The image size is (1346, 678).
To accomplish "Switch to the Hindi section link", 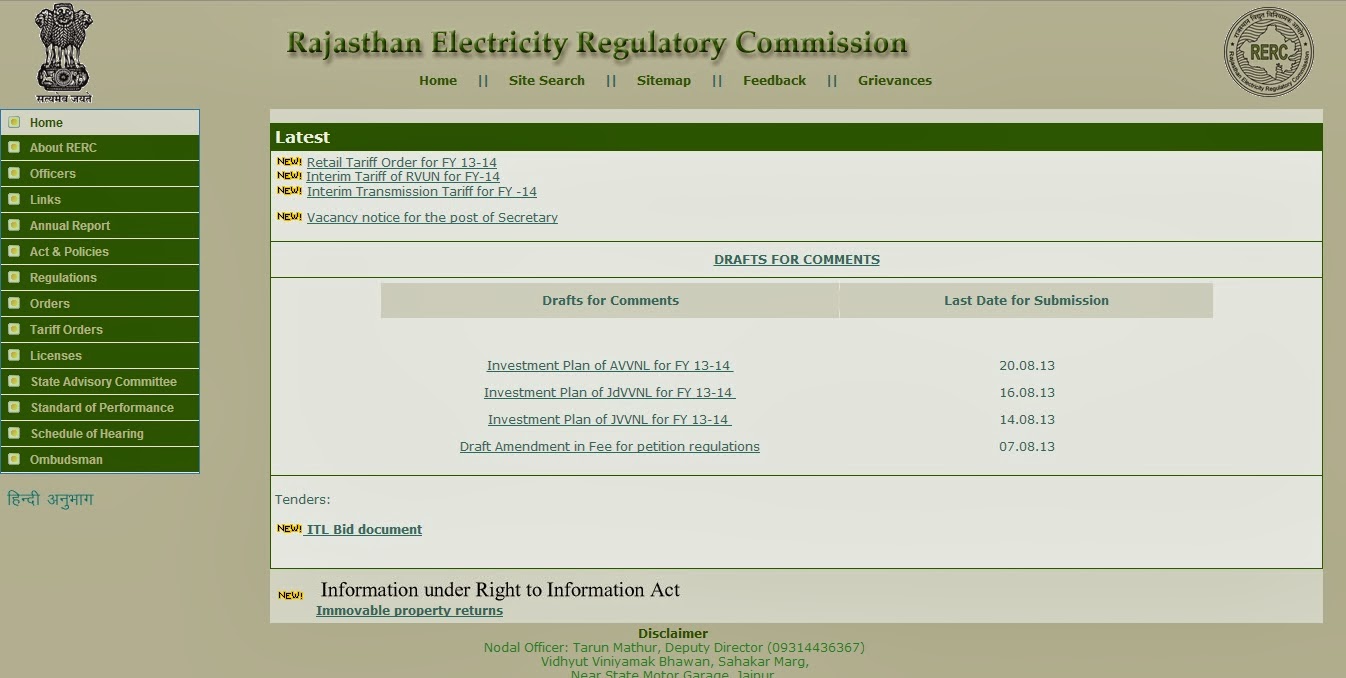I will [x=50, y=499].
